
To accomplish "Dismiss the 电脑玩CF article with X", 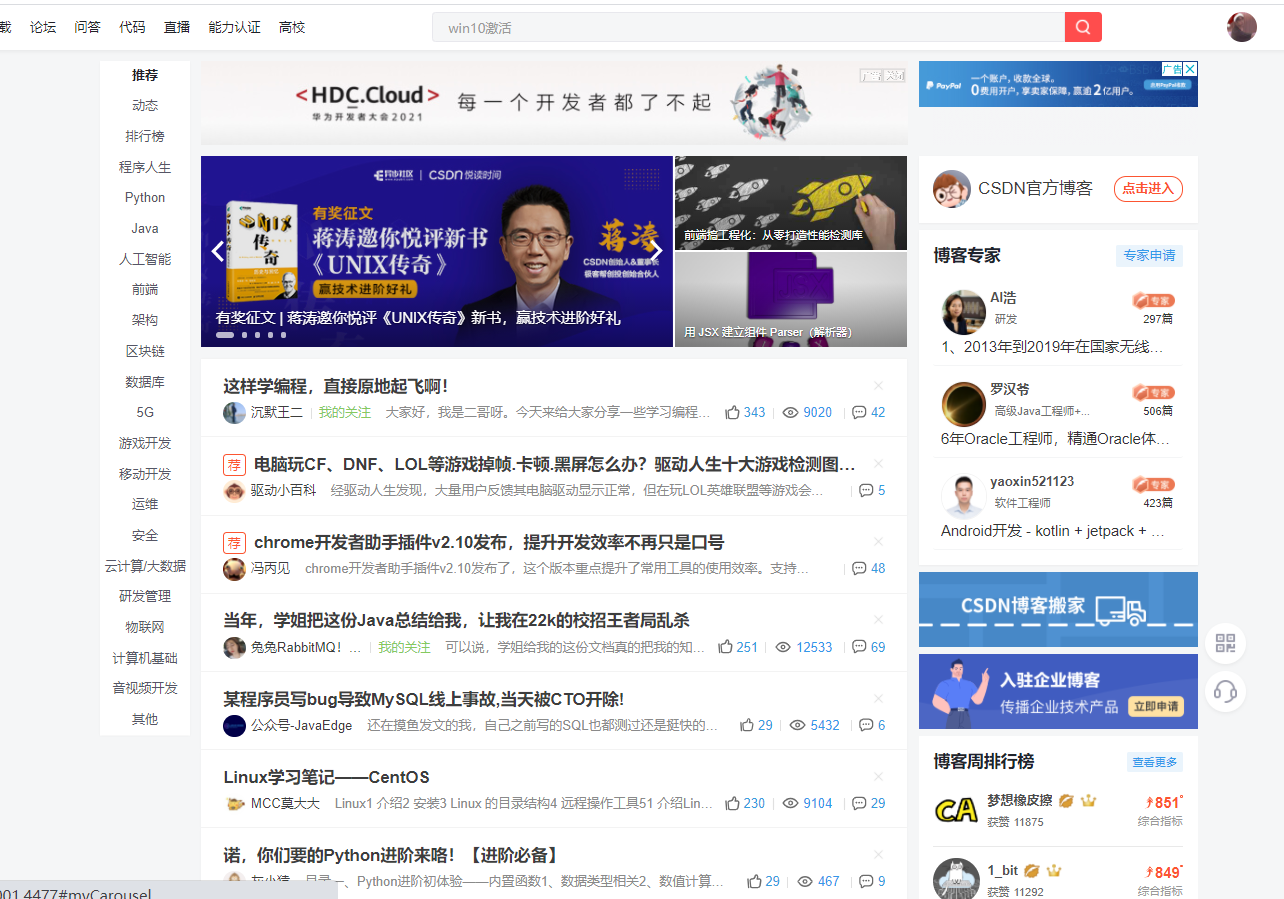I will coord(878,463).
